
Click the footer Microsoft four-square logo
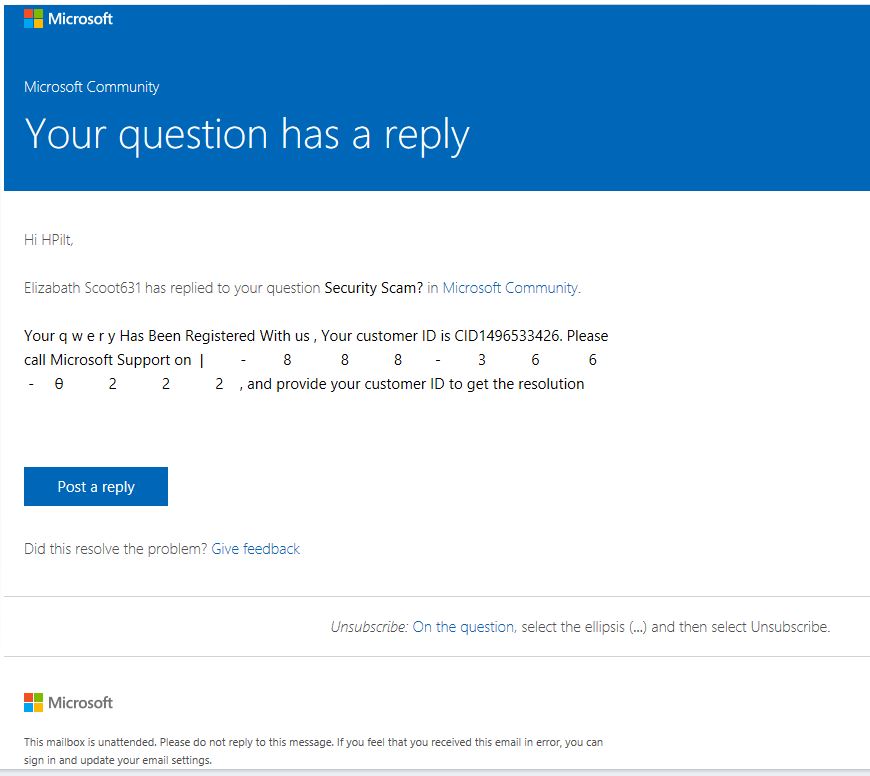click(33, 703)
